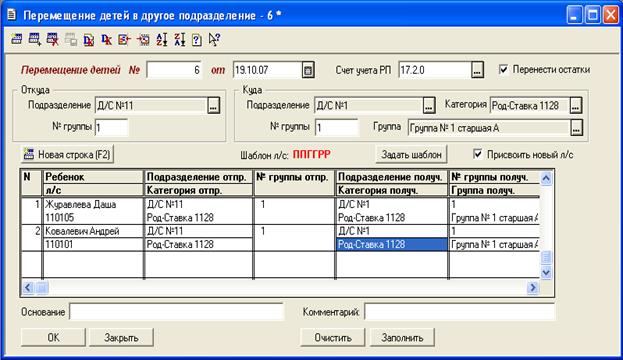Viewport: 623px width, 360px height.
Task: Toggle the "Перенести остатки" checkbox
Action: [x=503, y=70]
